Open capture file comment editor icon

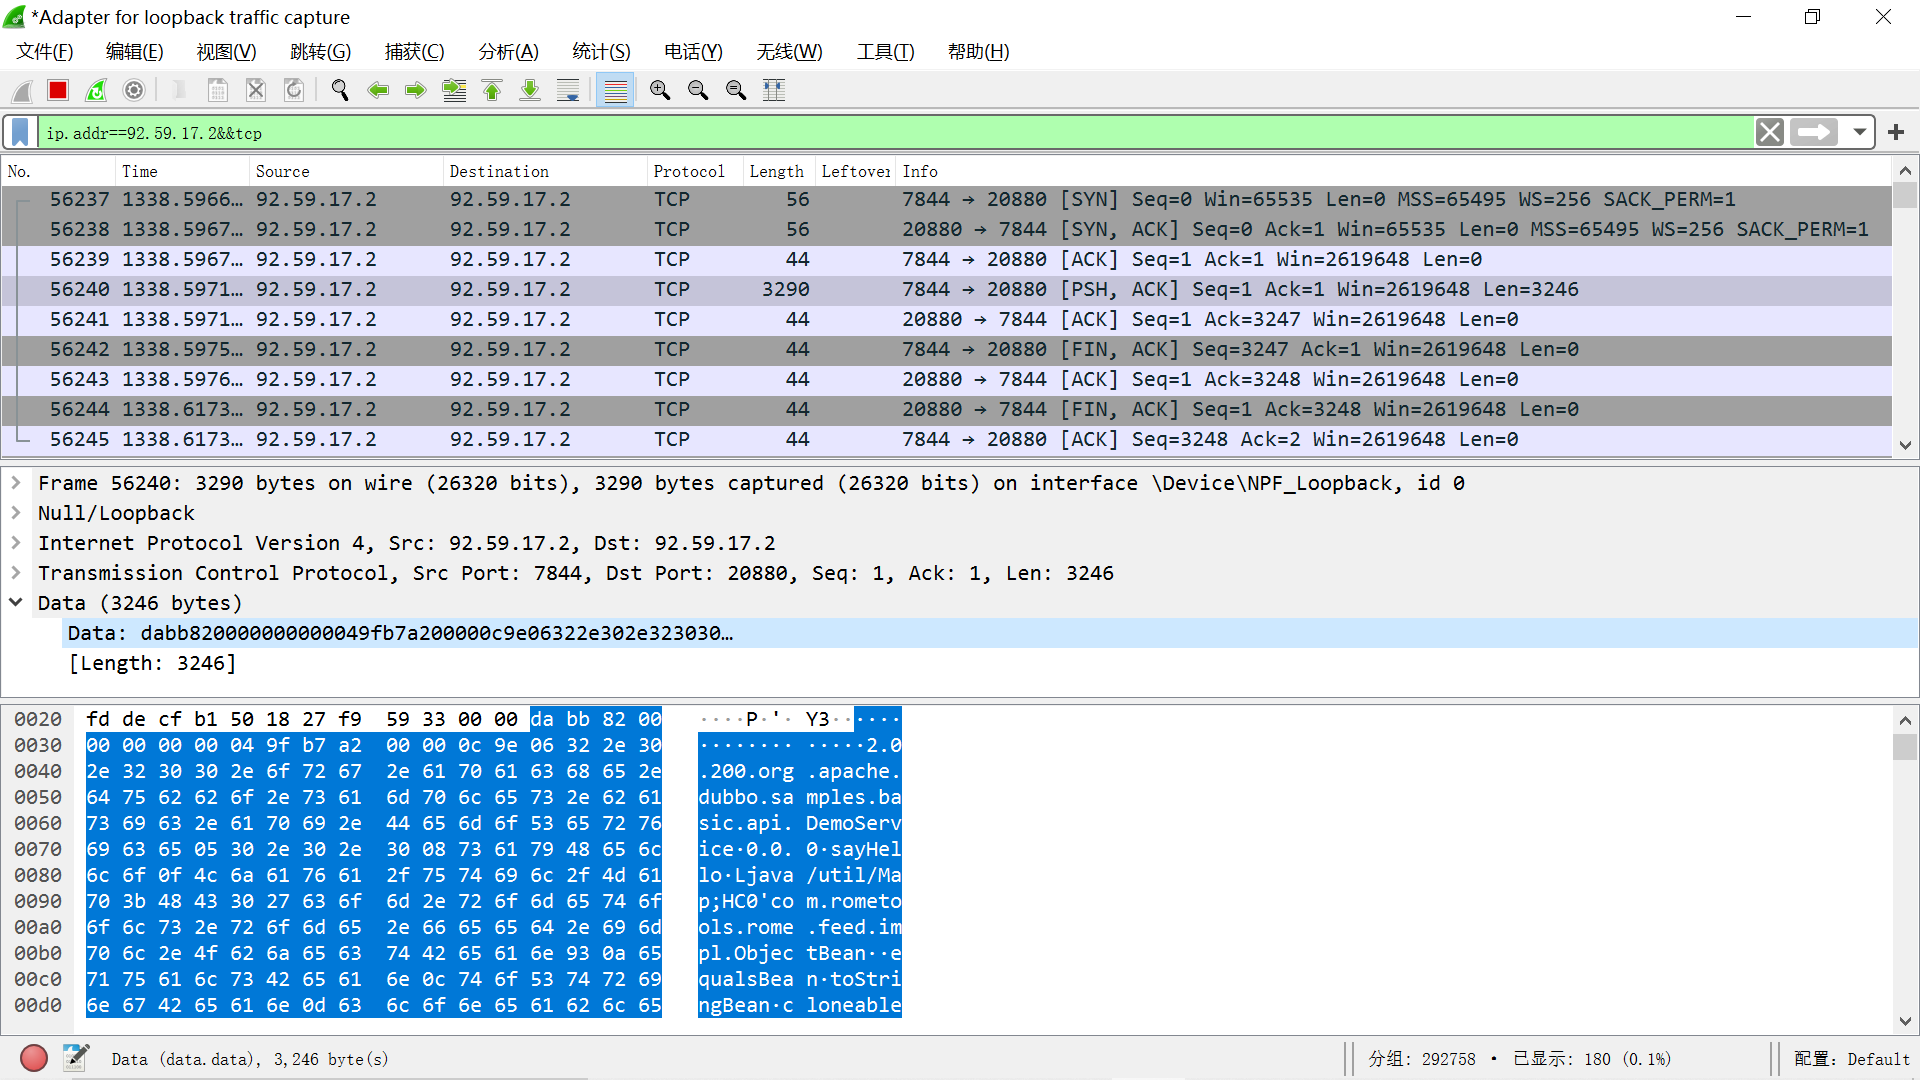pyautogui.click(x=75, y=1058)
